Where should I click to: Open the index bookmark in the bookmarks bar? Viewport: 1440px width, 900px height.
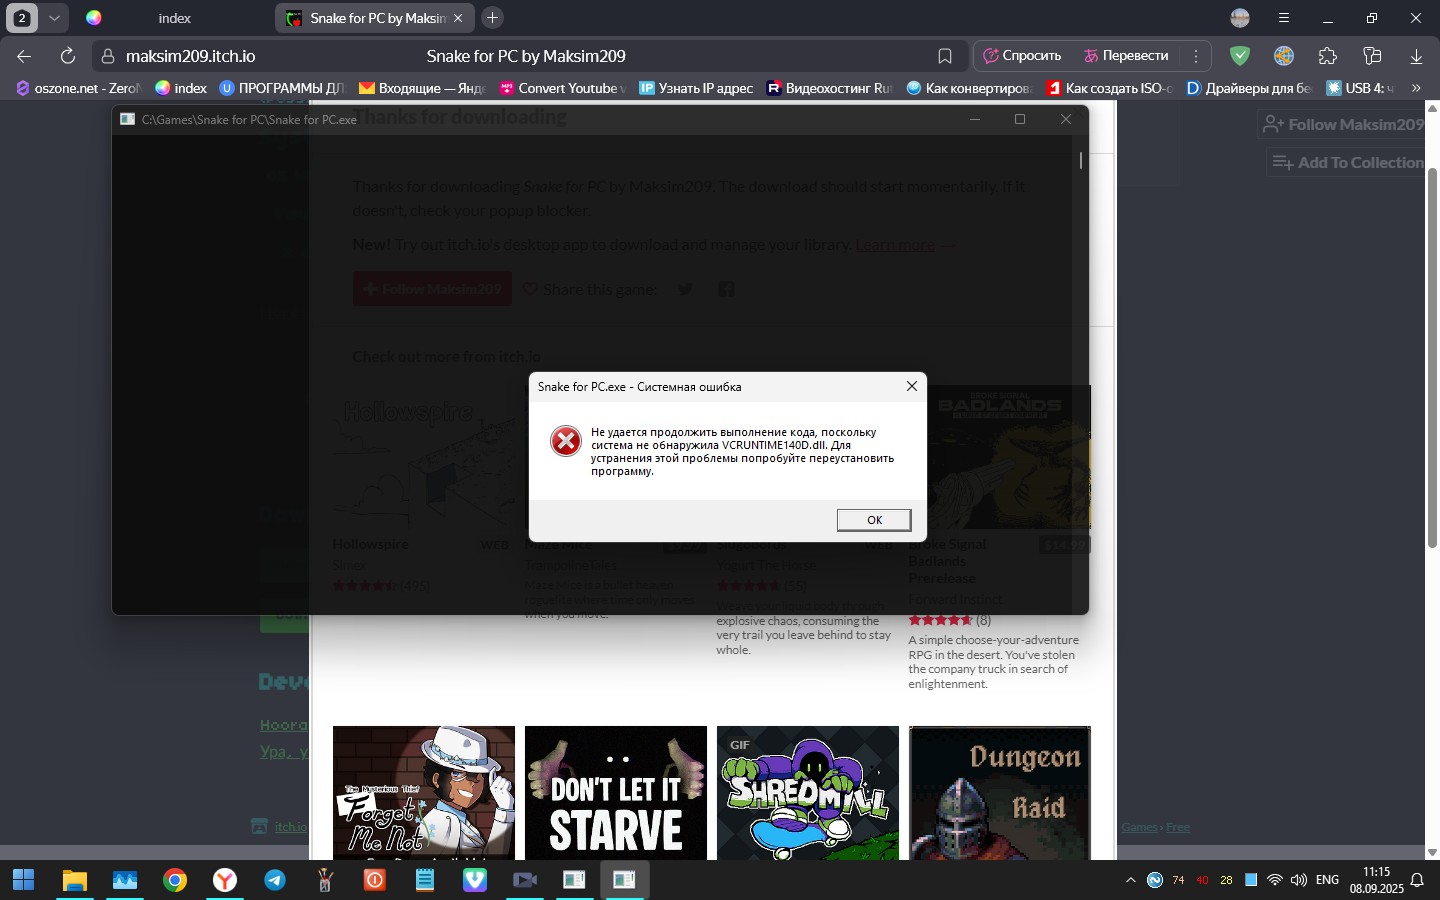pyautogui.click(x=181, y=88)
